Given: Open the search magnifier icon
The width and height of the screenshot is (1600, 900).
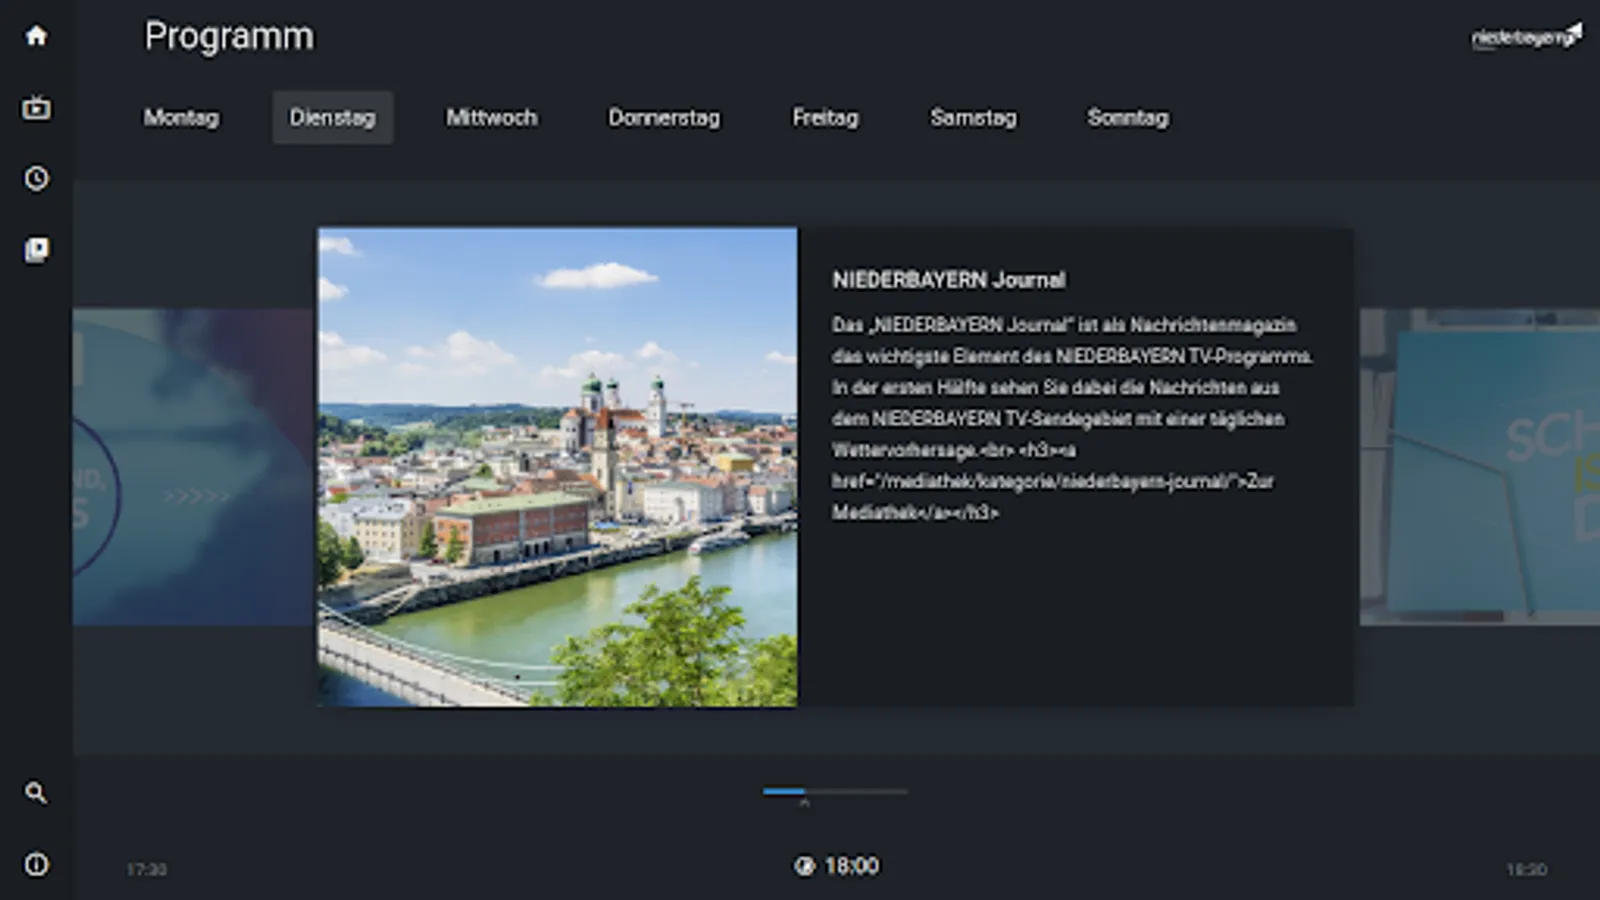Looking at the screenshot, I should tap(36, 793).
